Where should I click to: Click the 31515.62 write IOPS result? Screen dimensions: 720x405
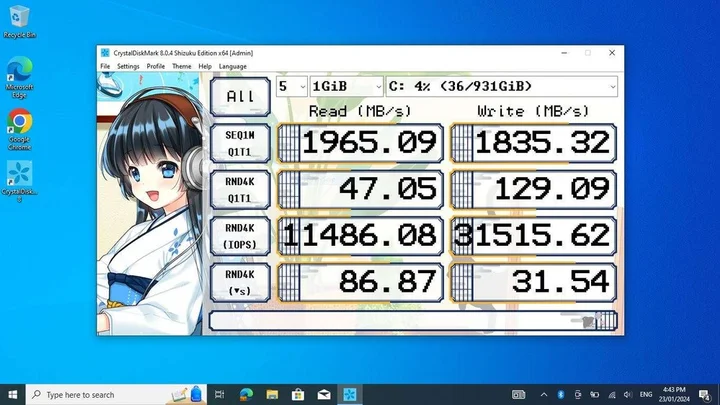(x=533, y=236)
